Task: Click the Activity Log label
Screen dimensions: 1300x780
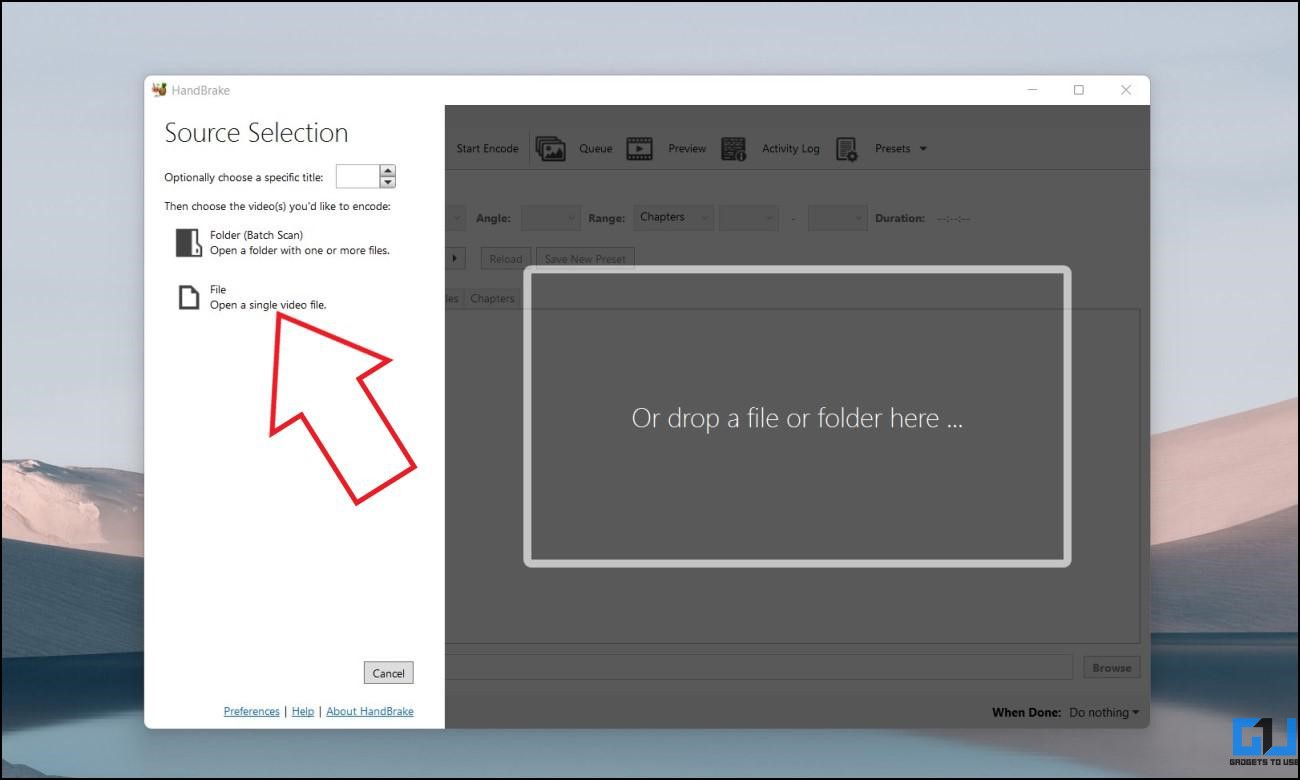Action: pos(790,149)
